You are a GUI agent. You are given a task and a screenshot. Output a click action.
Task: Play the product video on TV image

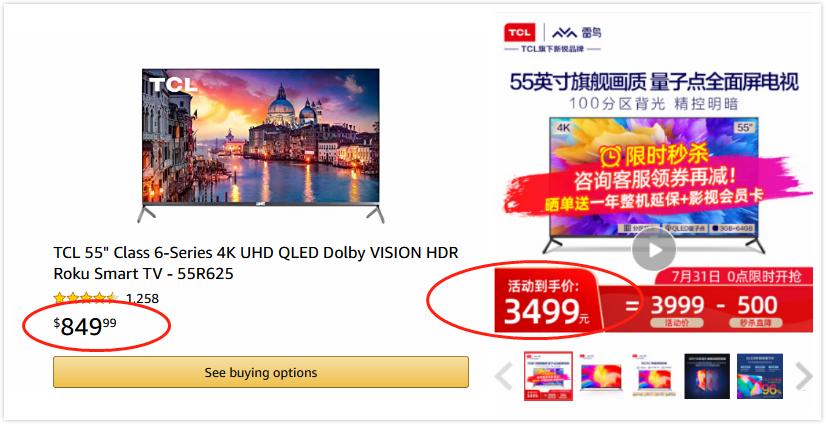click(x=654, y=250)
